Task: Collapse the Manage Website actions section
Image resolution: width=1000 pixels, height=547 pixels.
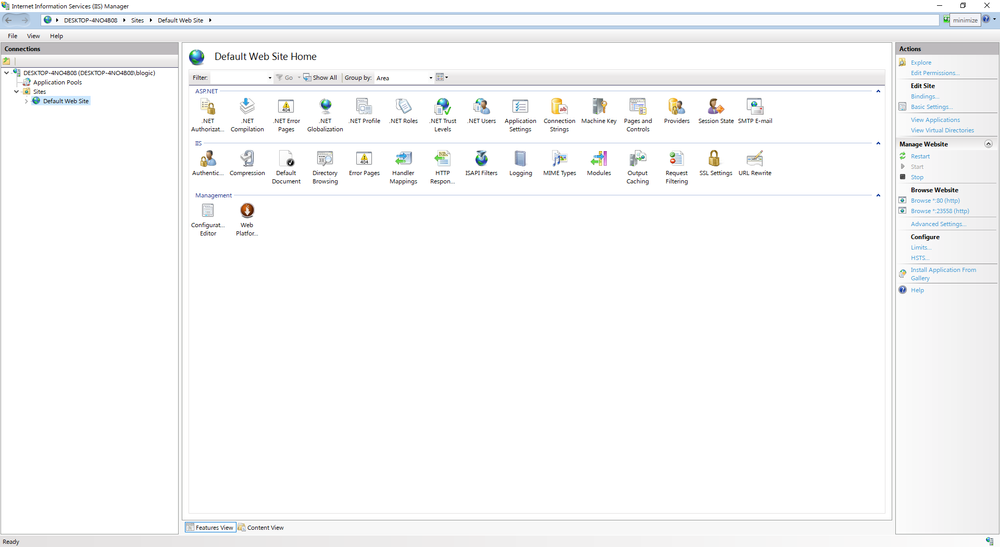Action: [x=989, y=144]
